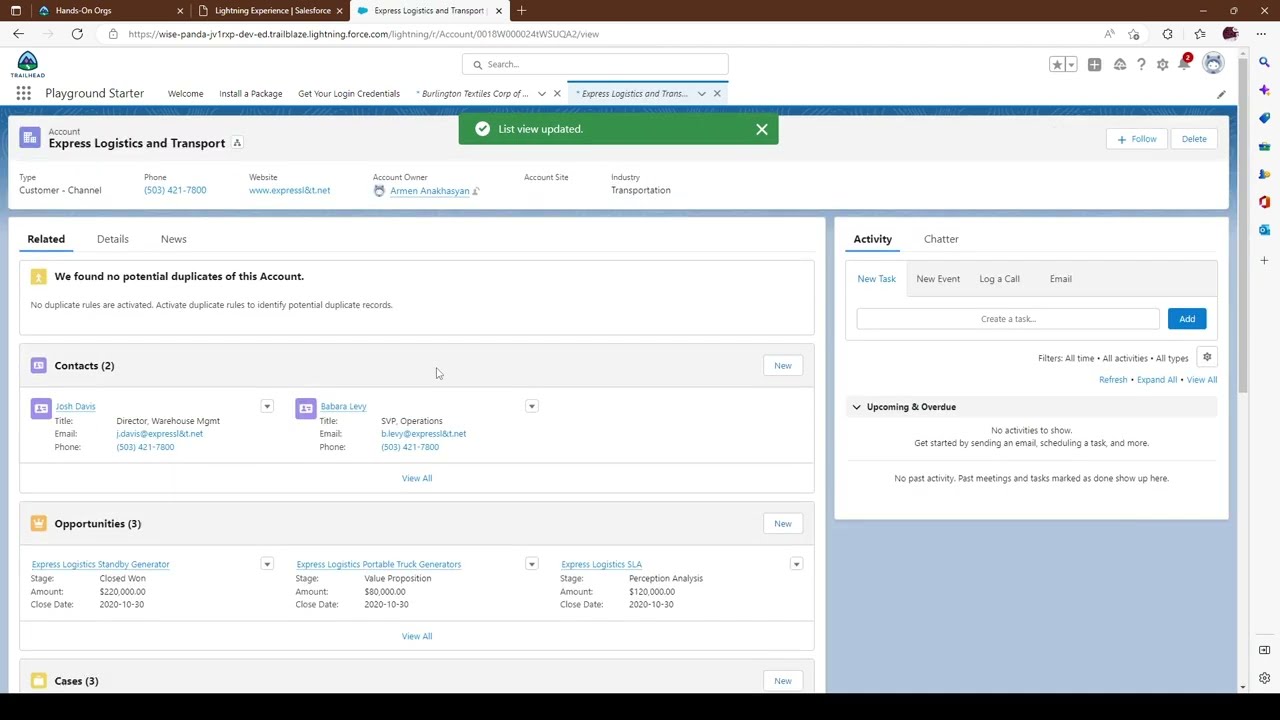This screenshot has width=1280, height=720.
Task: Click the Contacts related list icon
Action: [x=38, y=366]
